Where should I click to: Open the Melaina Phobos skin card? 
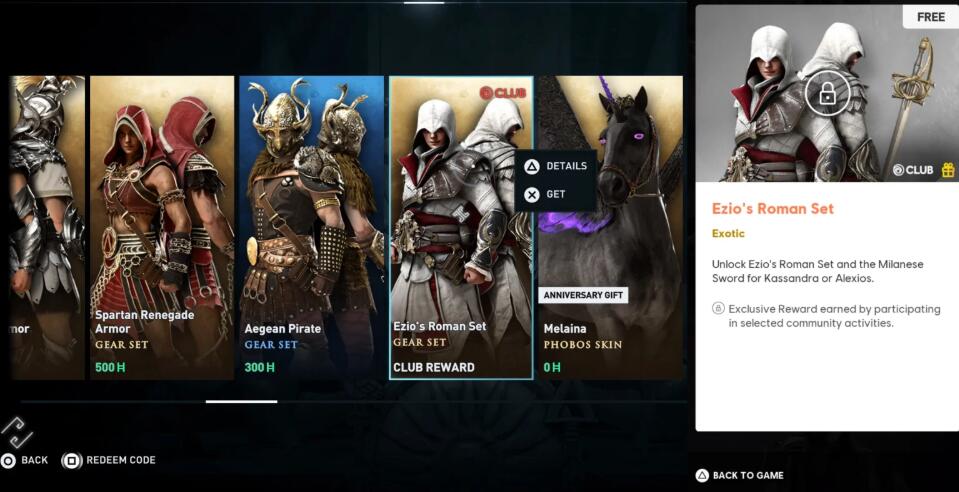tap(610, 227)
